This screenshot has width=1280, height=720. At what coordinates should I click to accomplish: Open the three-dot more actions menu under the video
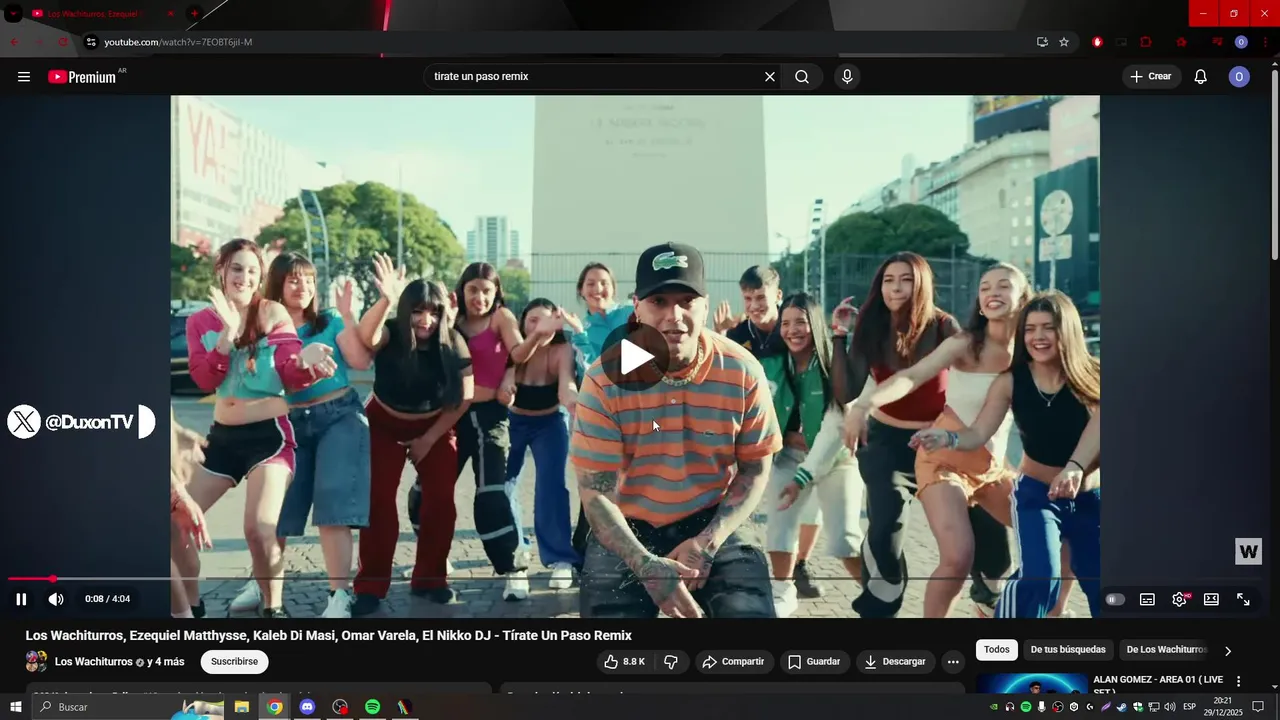click(953, 662)
